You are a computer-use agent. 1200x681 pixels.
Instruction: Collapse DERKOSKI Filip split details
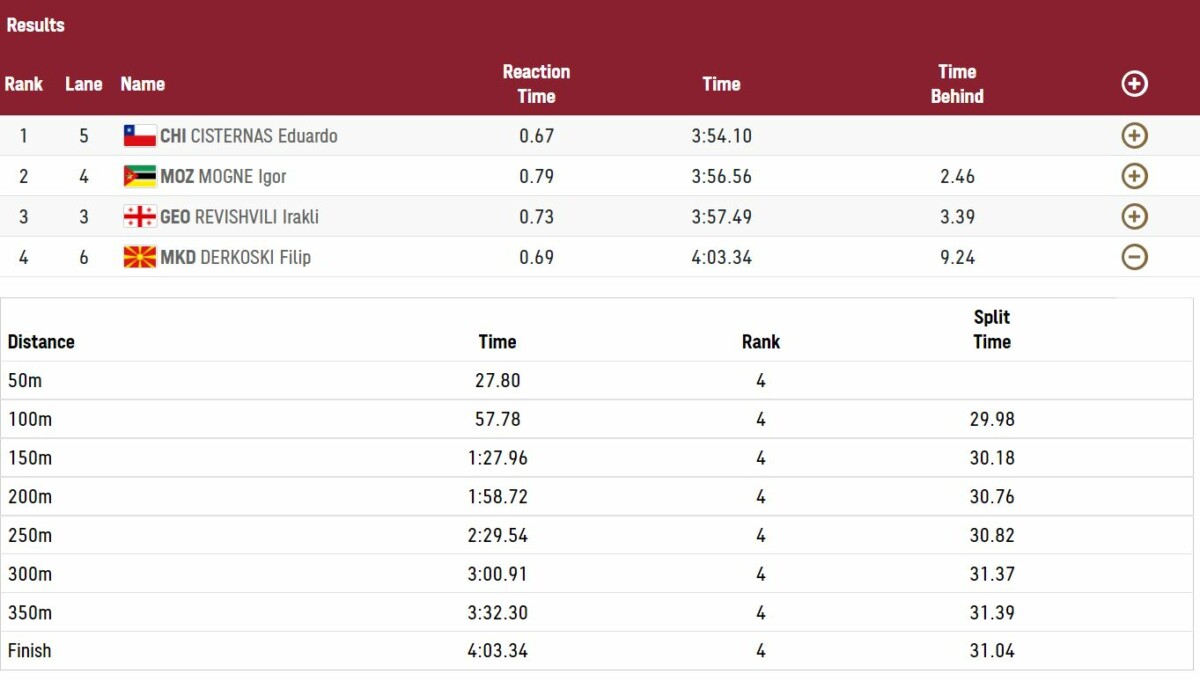(x=1134, y=257)
